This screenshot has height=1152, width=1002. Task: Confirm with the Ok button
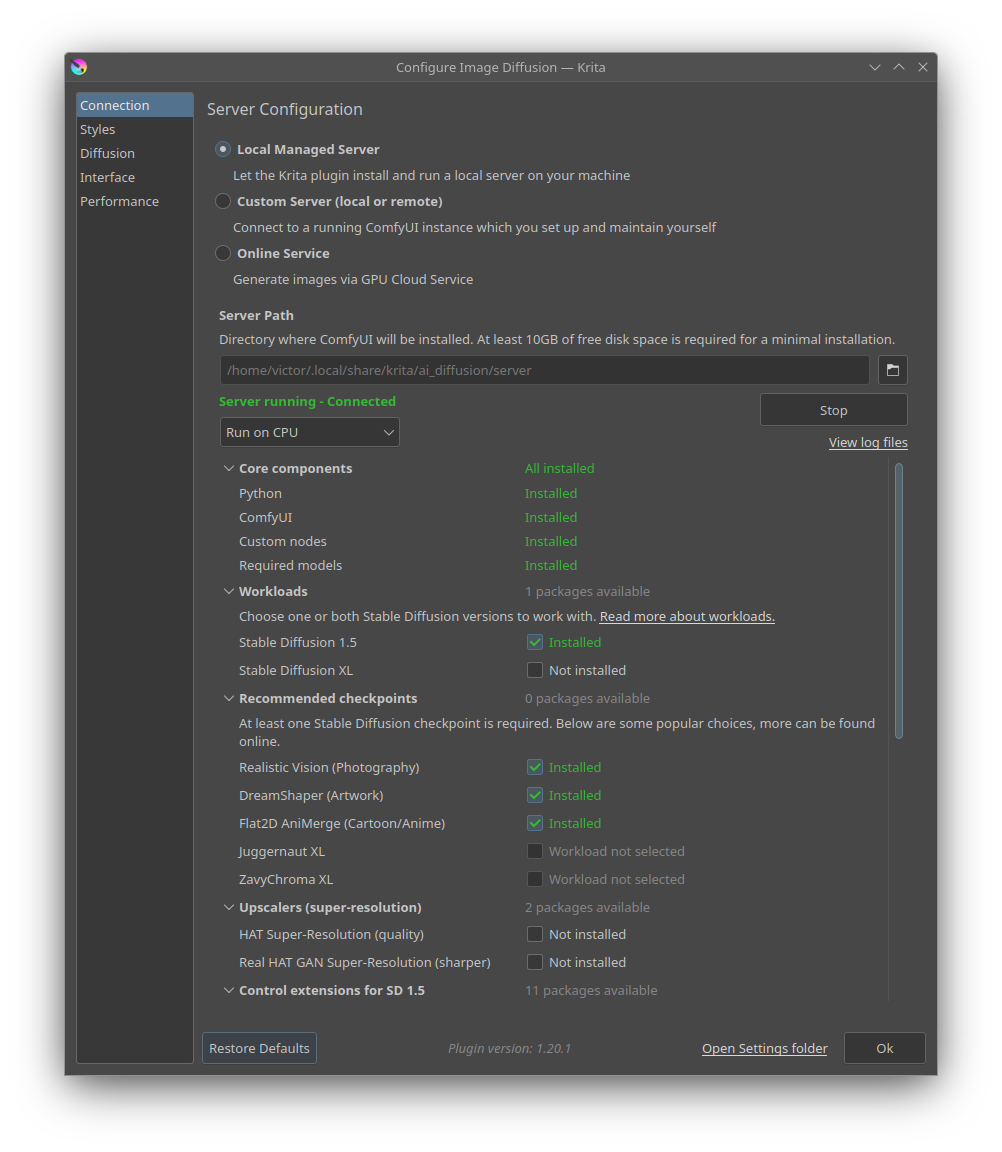pos(884,1048)
